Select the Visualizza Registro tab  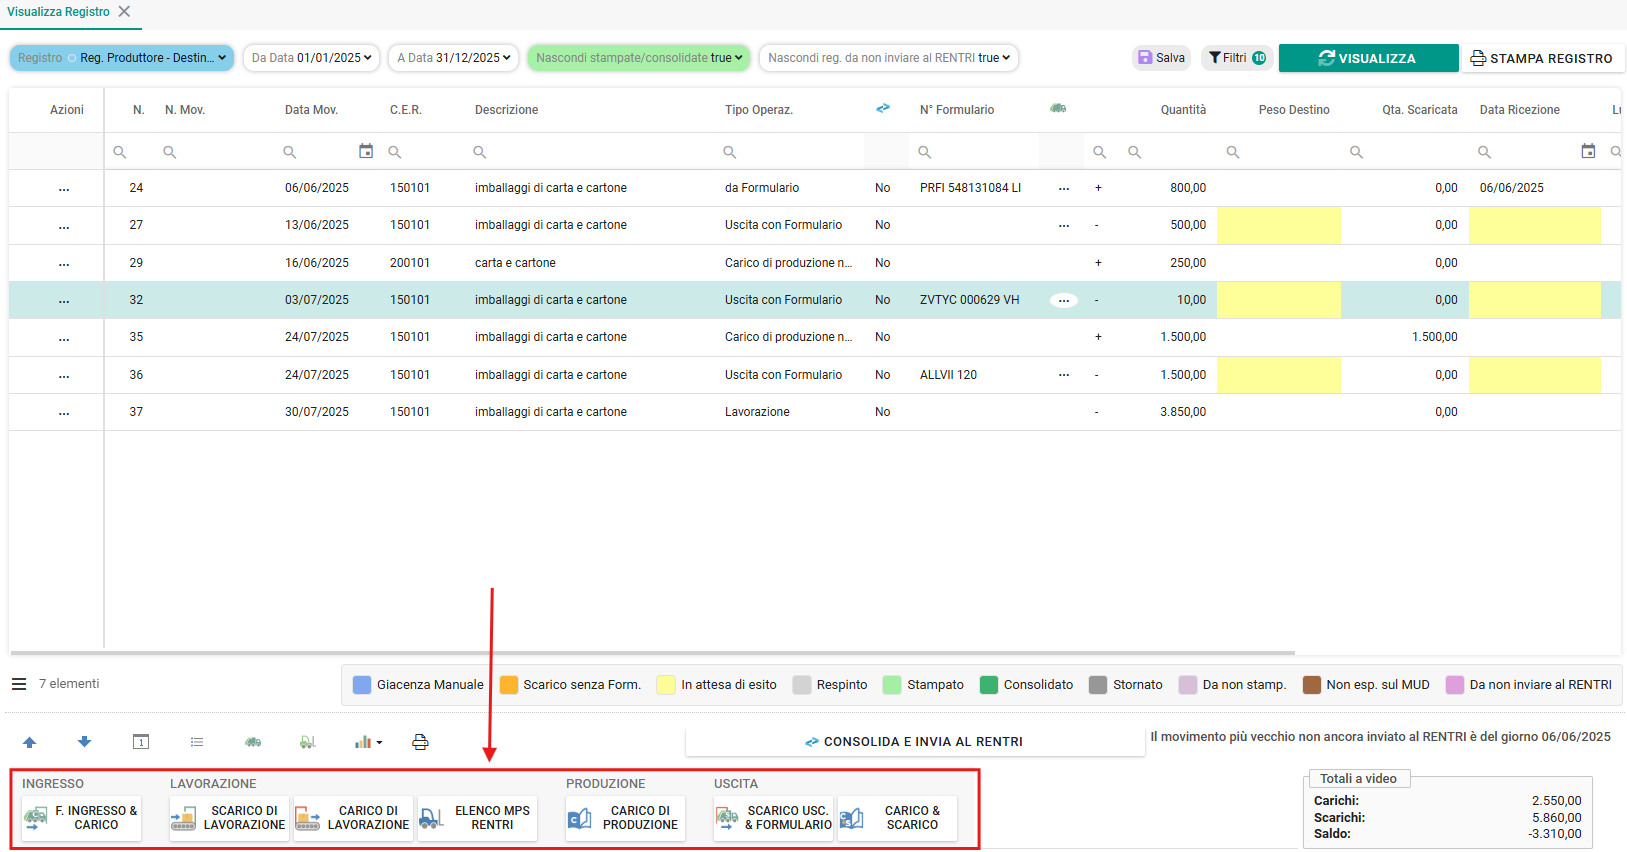(x=59, y=12)
